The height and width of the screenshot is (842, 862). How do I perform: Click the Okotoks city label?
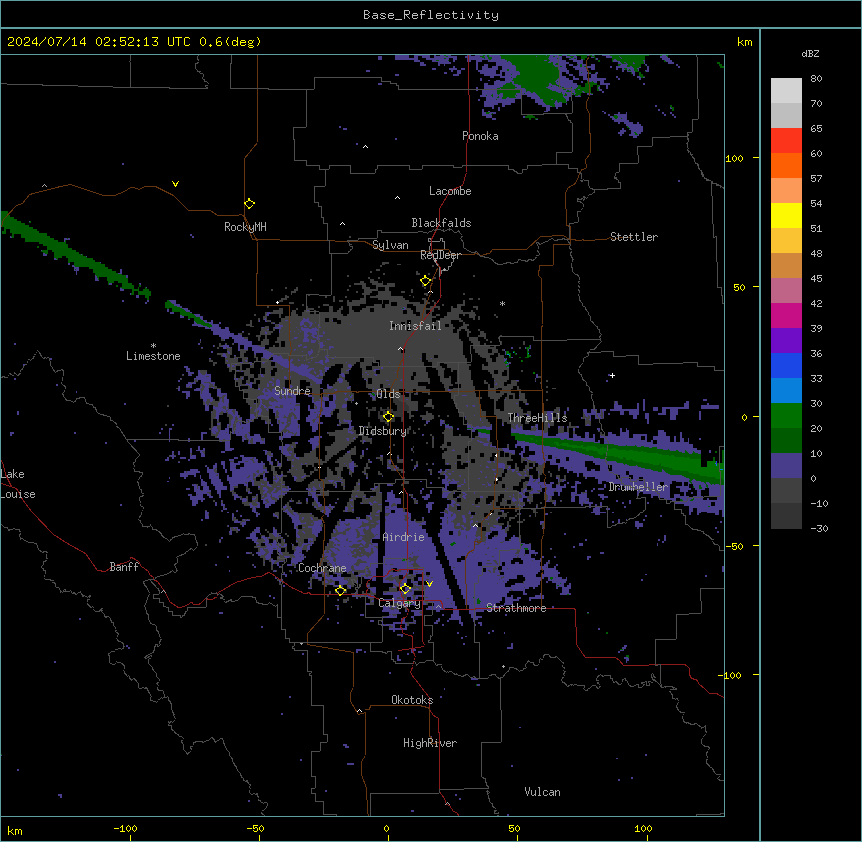click(x=412, y=700)
